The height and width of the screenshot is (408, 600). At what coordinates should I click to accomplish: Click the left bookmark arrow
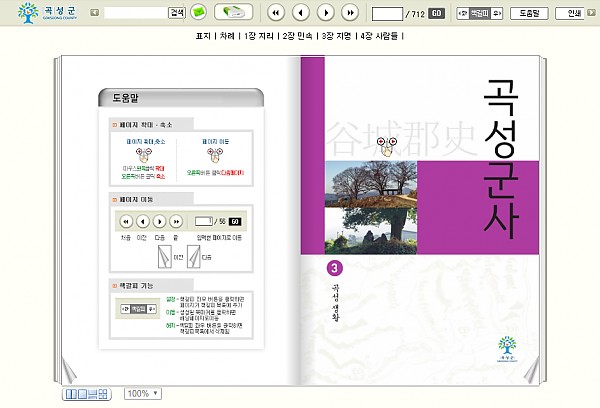[x=463, y=13]
